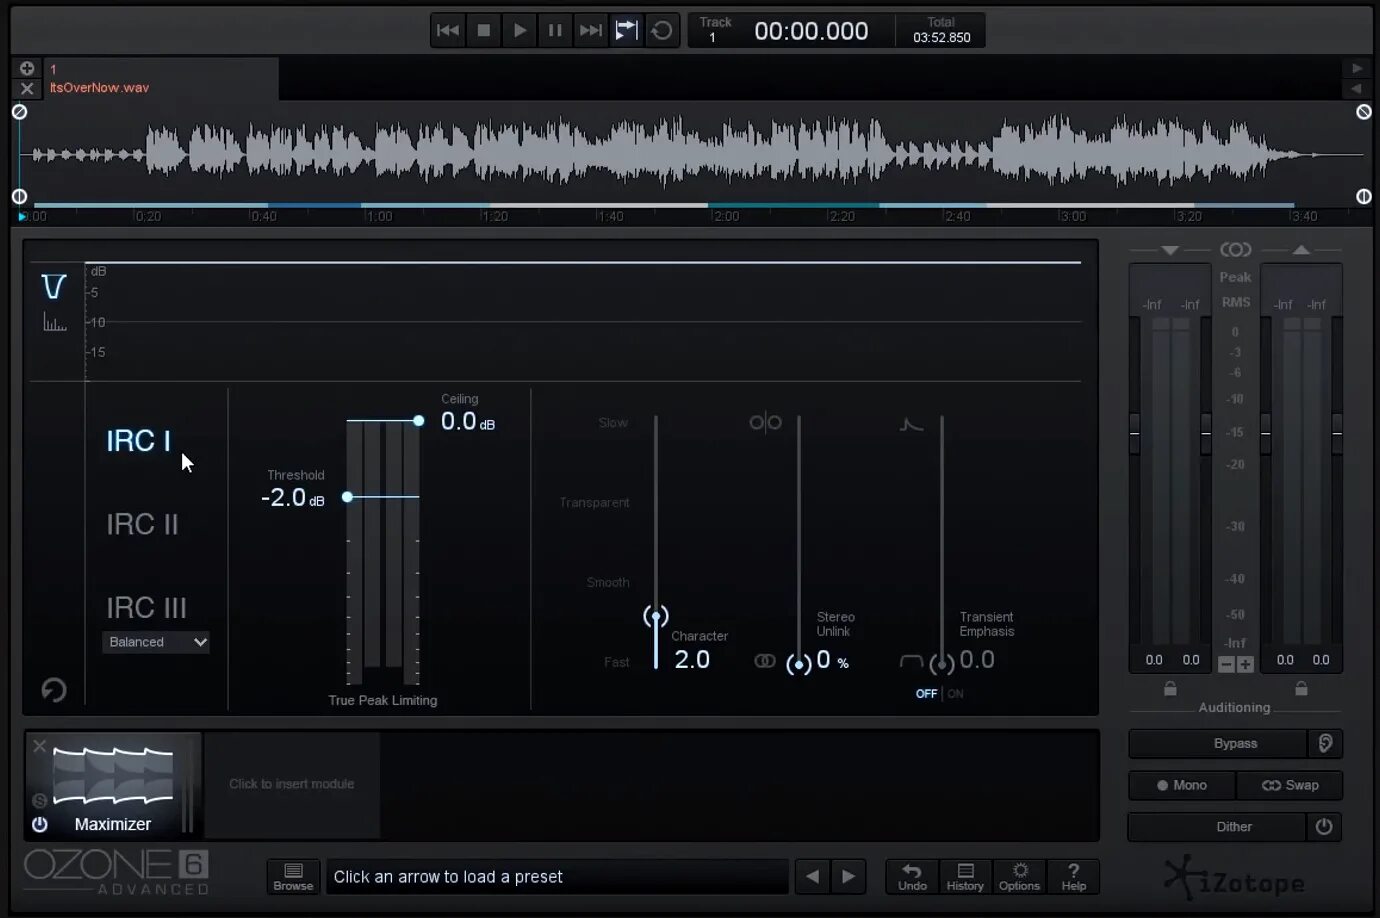Image resolution: width=1380 pixels, height=918 pixels.
Task: Open the Balanced IRC III style dropdown
Action: pos(156,642)
